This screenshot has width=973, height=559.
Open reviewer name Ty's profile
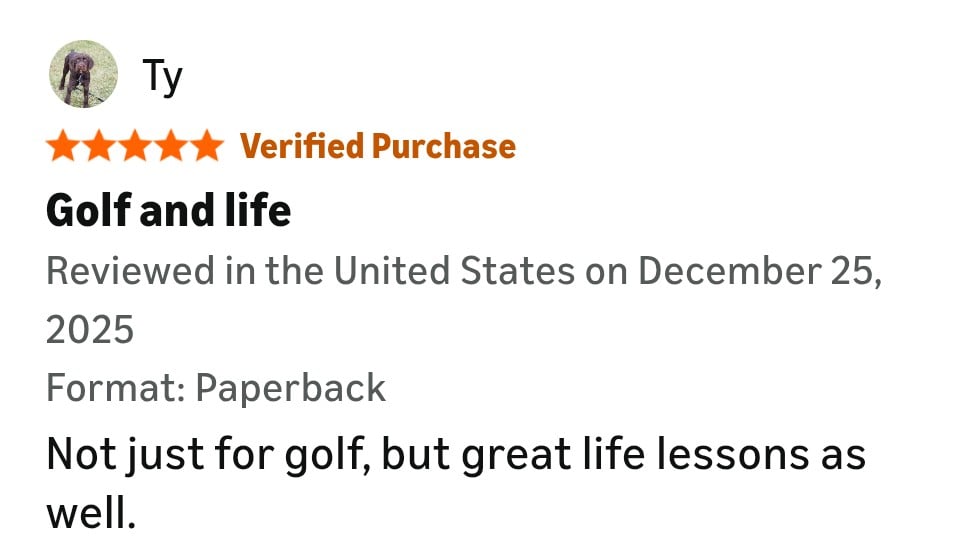162,76
